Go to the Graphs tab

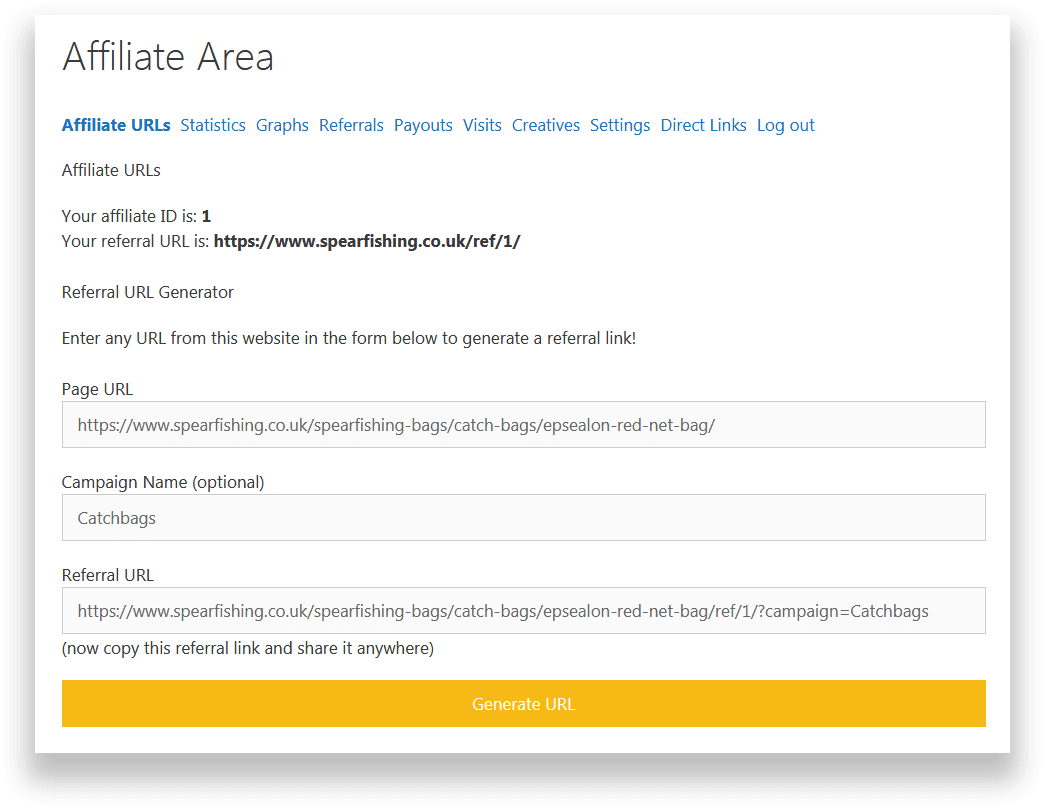click(282, 125)
